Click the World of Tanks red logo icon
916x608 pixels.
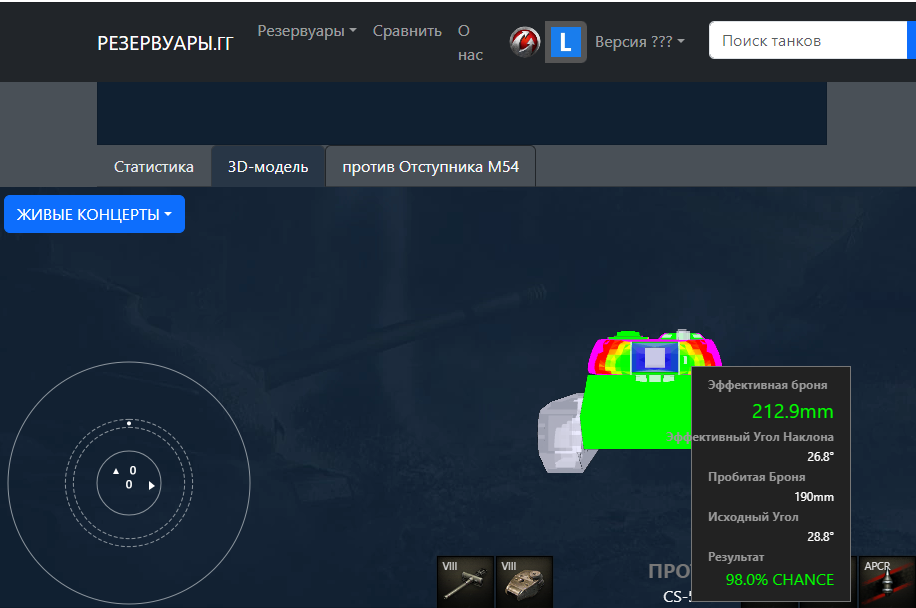[524, 42]
